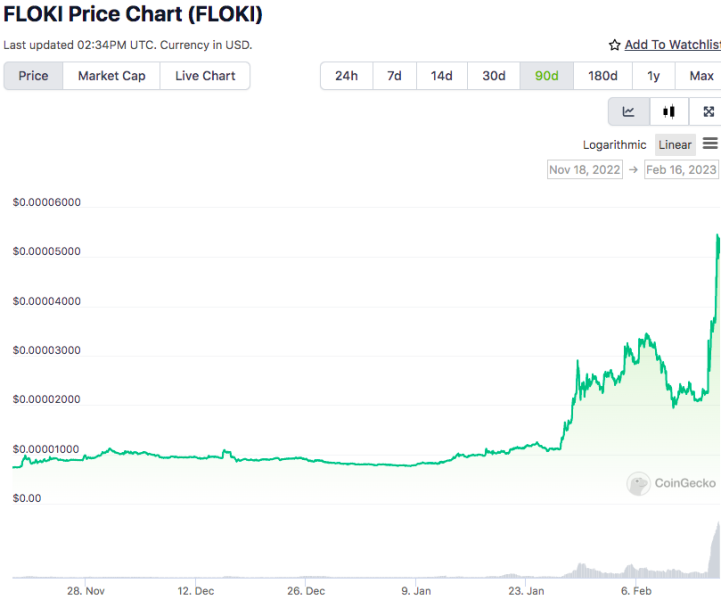Click the $0.00004000 axis label

(x=46, y=301)
